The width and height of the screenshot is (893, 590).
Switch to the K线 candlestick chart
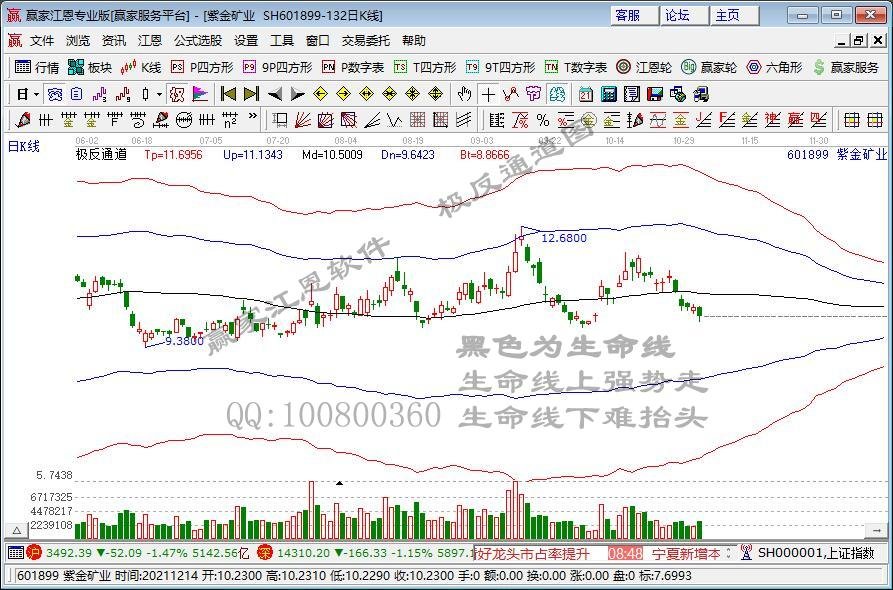[141, 68]
